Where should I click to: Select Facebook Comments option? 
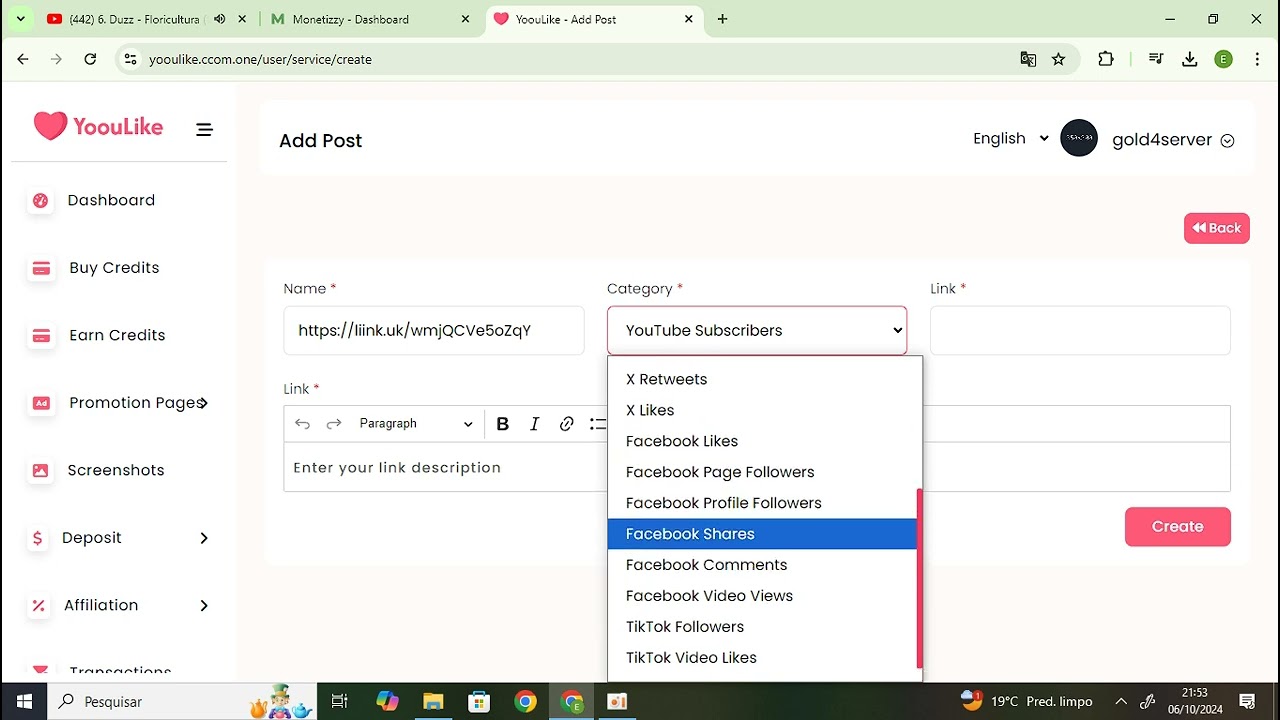click(762, 565)
